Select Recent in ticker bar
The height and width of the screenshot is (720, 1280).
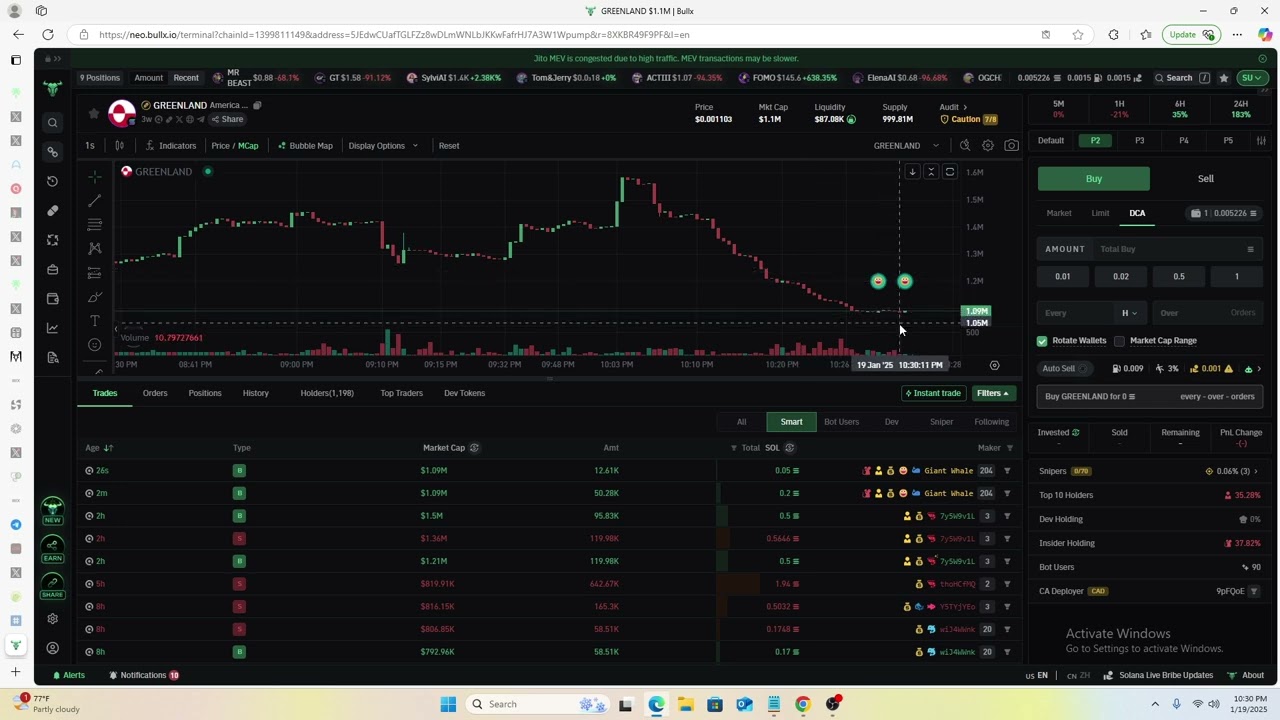point(186,78)
